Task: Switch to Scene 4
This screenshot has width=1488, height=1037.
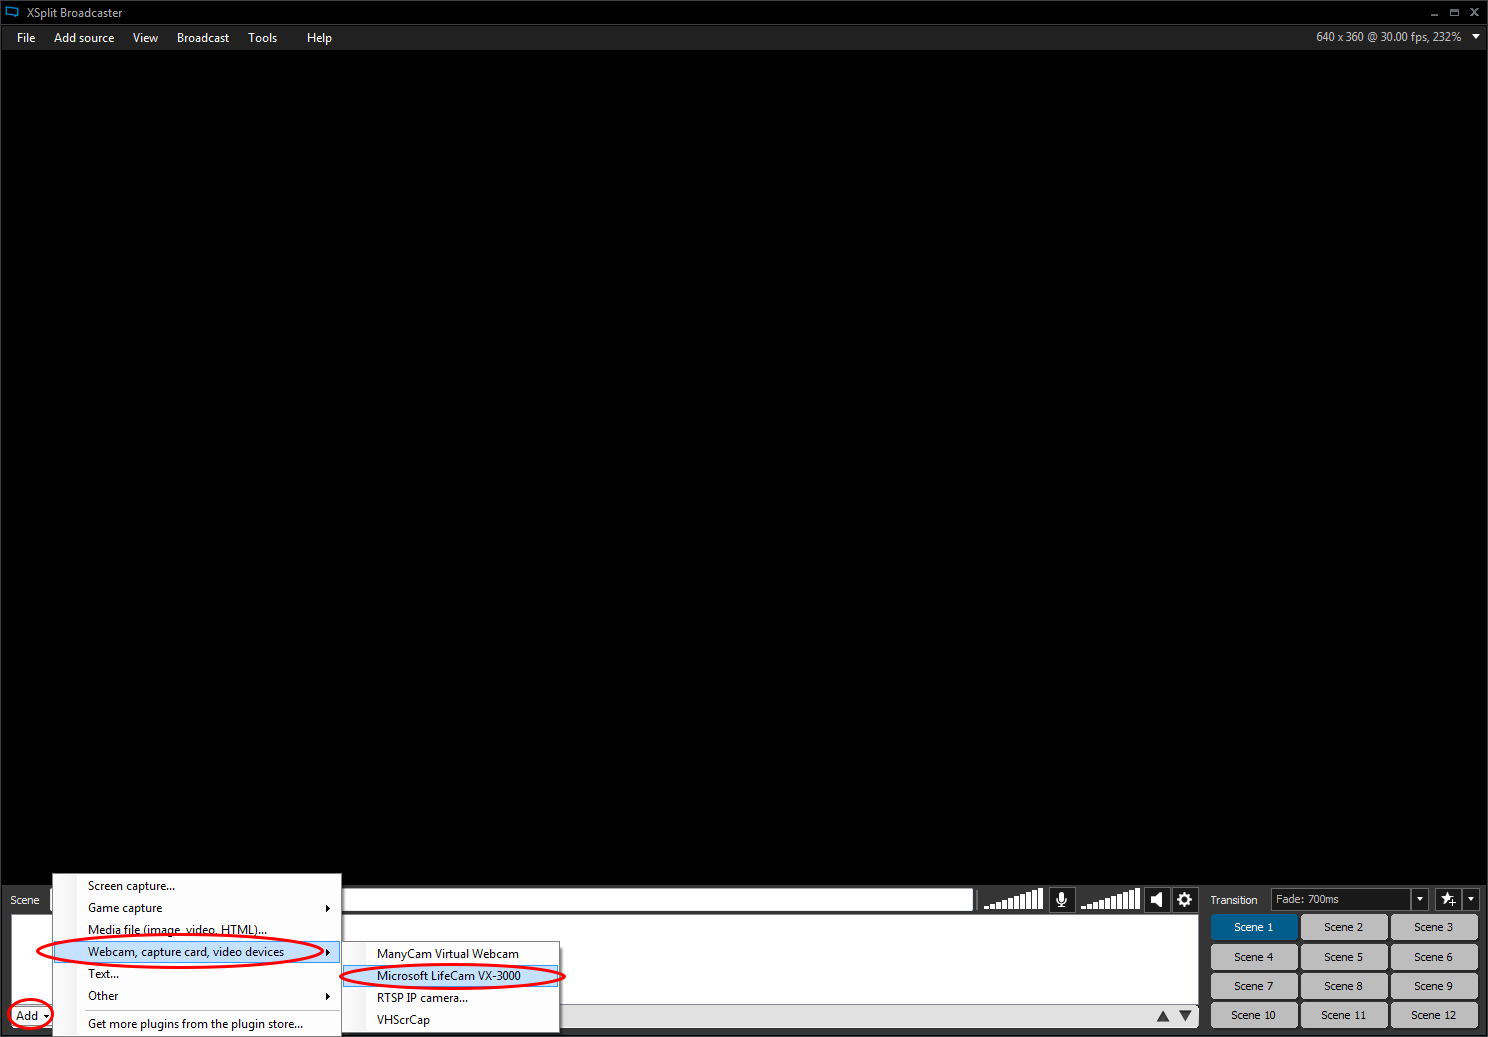Action: pyautogui.click(x=1254, y=957)
